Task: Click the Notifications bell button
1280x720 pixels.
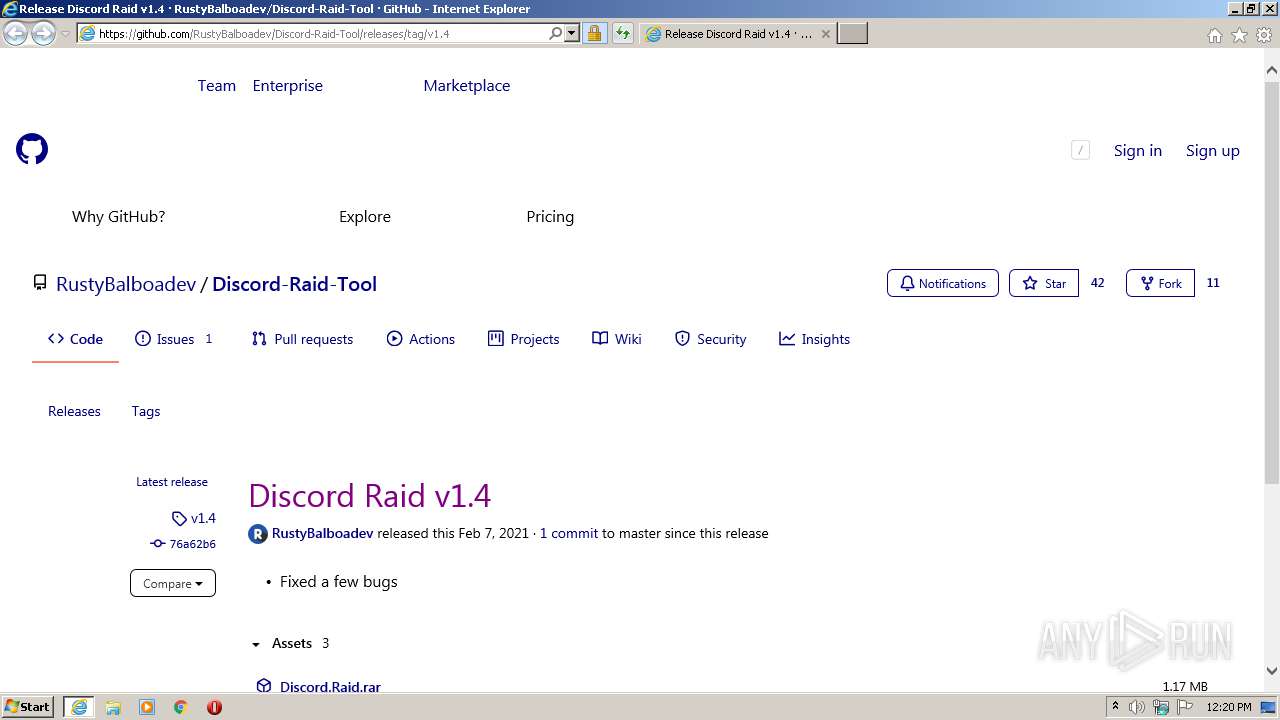Action: coord(943,283)
